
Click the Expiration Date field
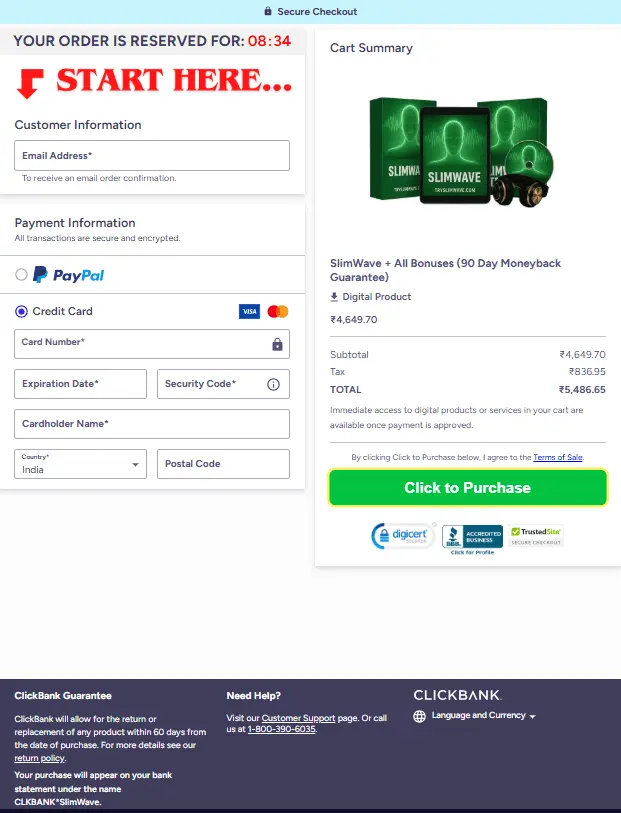(80, 384)
